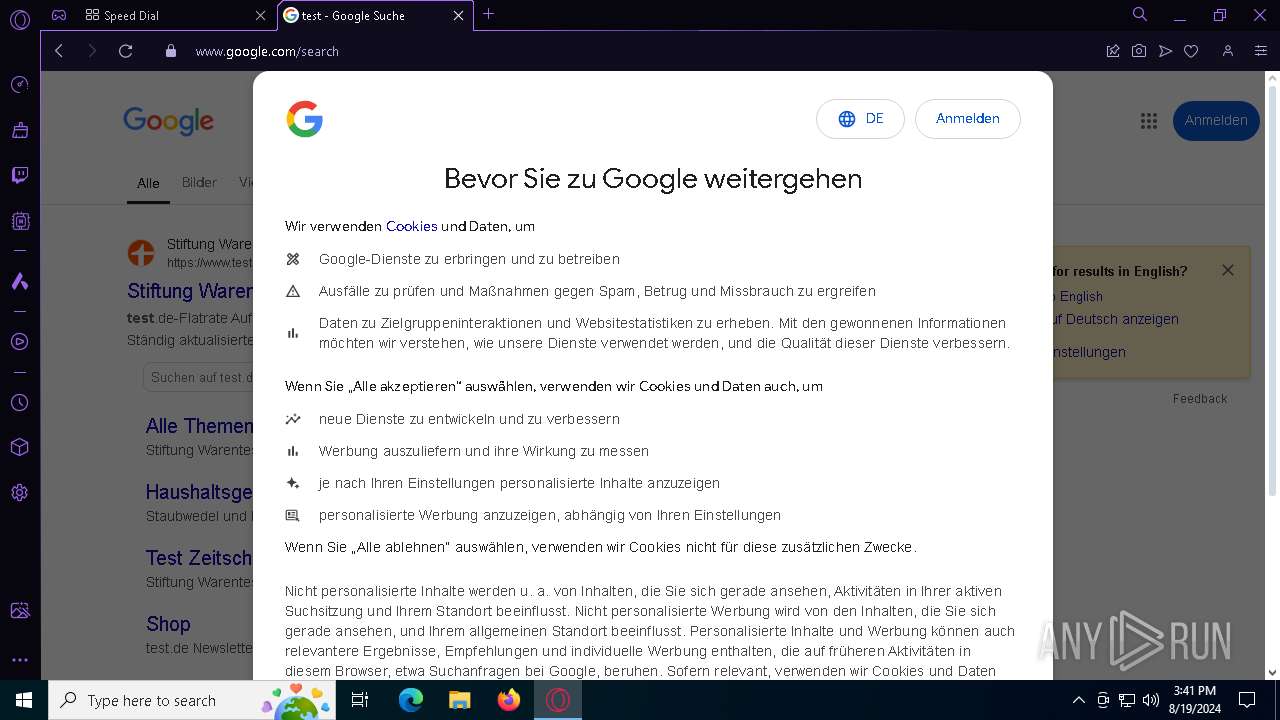
Task: Open Stiftung Warentest result title
Action: click(x=190, y=291)
